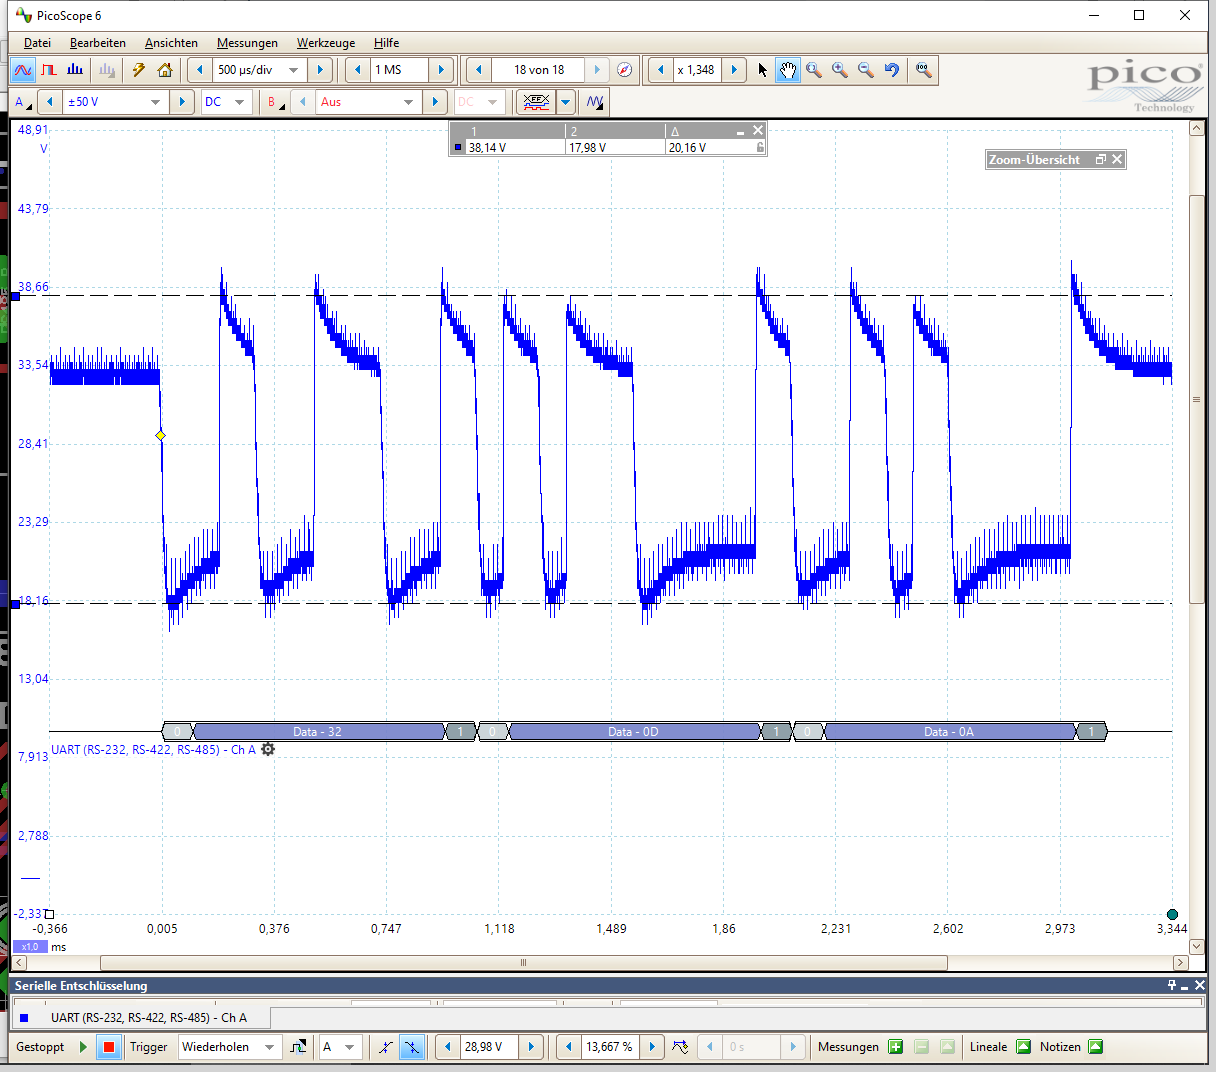Close the Zoom-Übersicht panel

pos(1117,159)
